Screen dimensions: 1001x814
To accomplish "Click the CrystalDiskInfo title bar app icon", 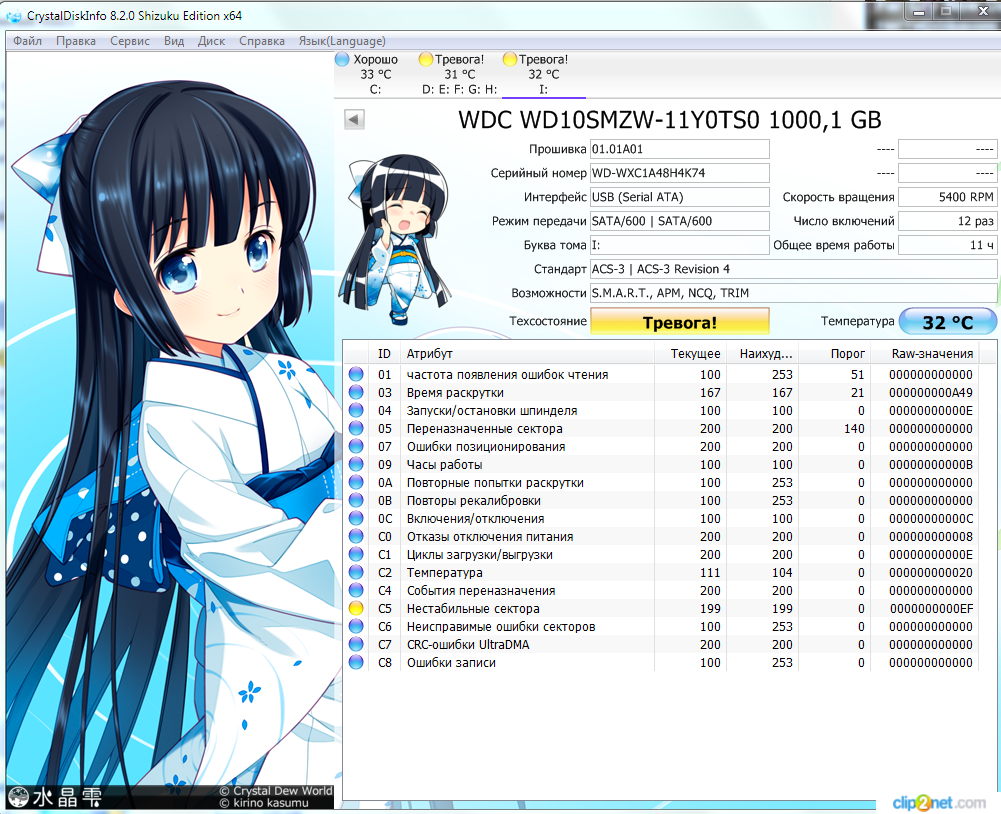I will pos(13,15).
